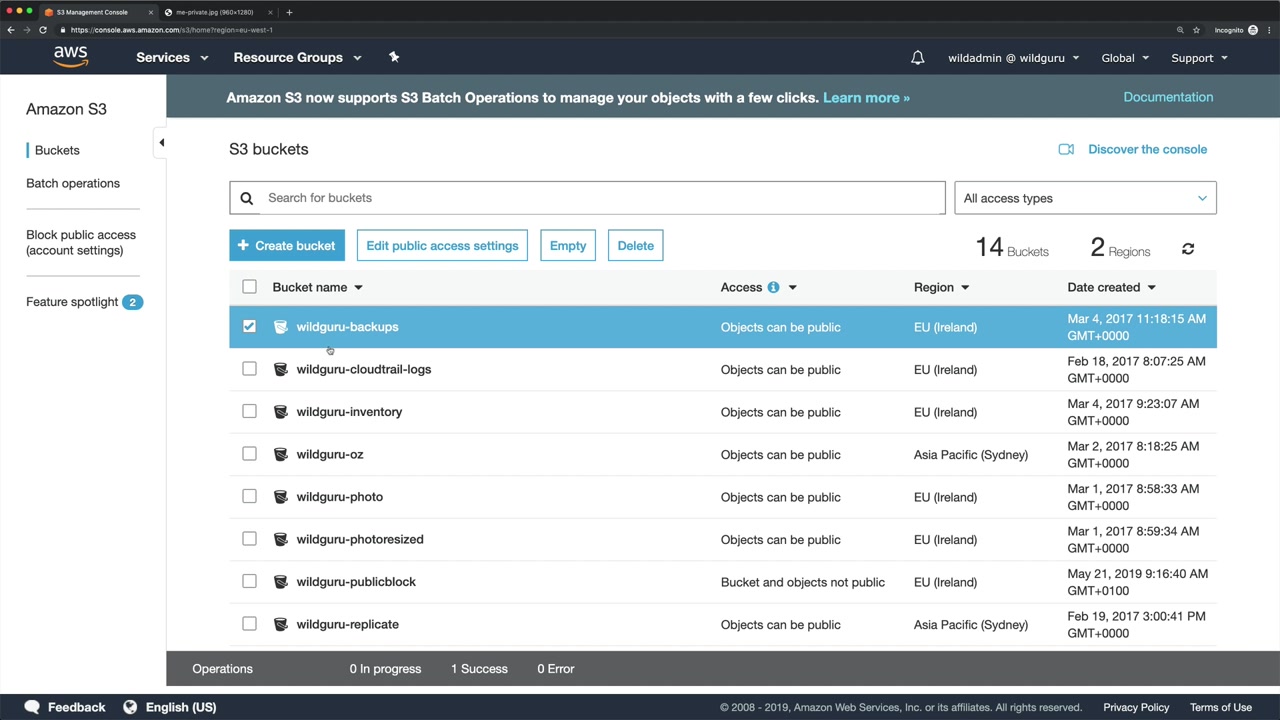The image size is (1280, 720).
Task: Open the notifications bell
Action: (x=917, y=58)
